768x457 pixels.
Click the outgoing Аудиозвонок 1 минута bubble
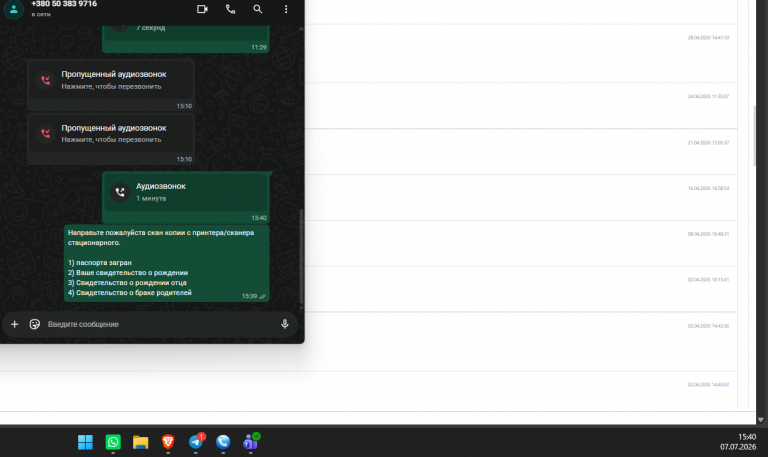click(186, 197)
